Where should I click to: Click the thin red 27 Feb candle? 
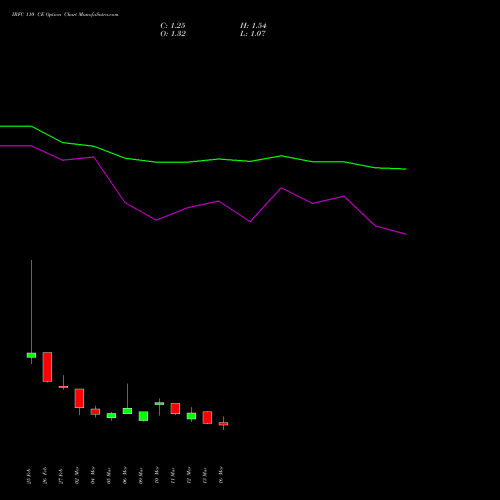(63, 387)
